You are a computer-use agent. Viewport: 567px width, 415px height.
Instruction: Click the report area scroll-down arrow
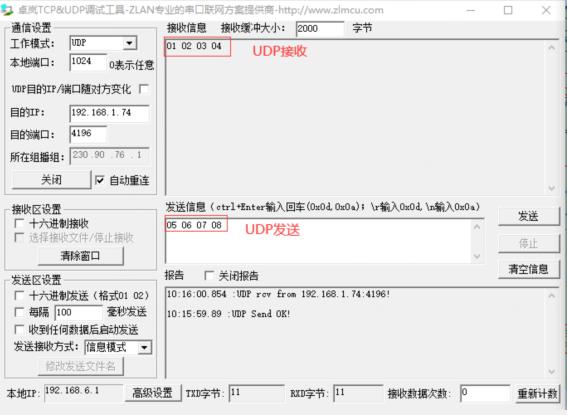point(551,371)
